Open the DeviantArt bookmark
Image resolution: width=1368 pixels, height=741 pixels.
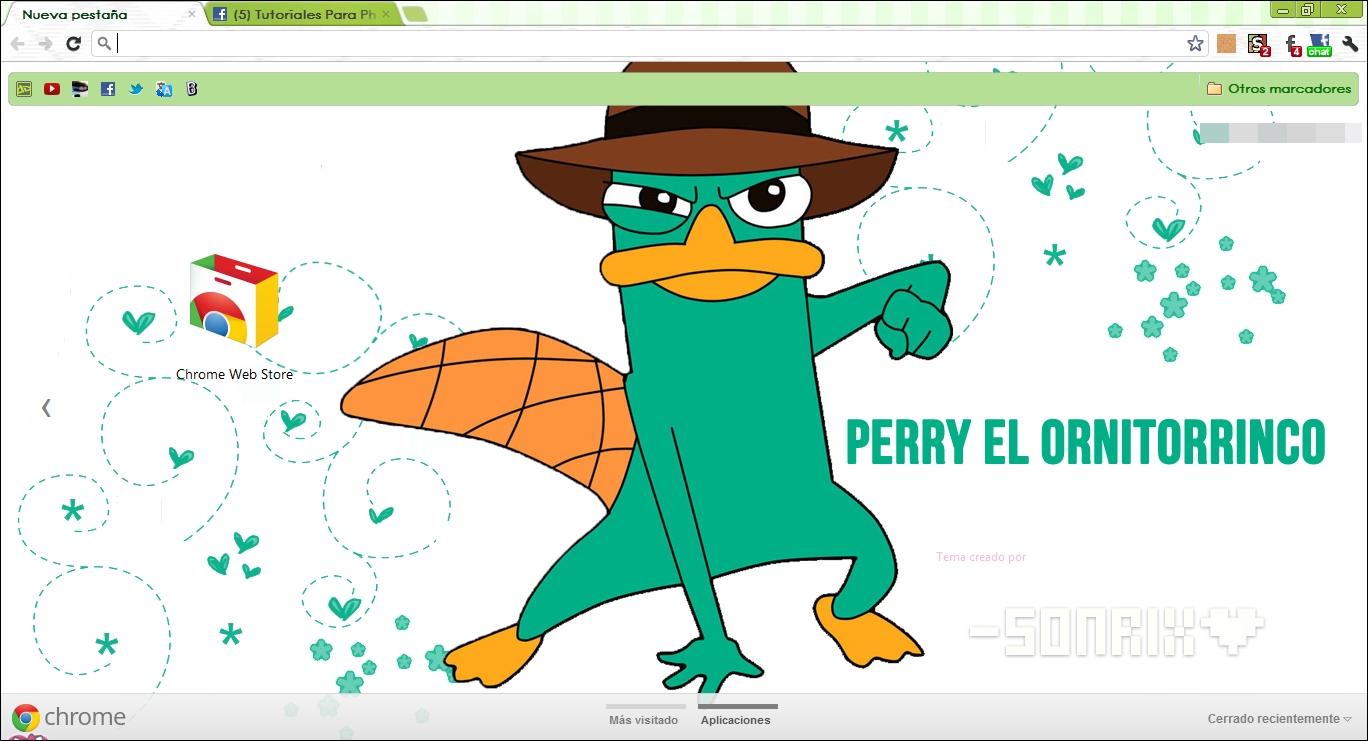(24, 89)
